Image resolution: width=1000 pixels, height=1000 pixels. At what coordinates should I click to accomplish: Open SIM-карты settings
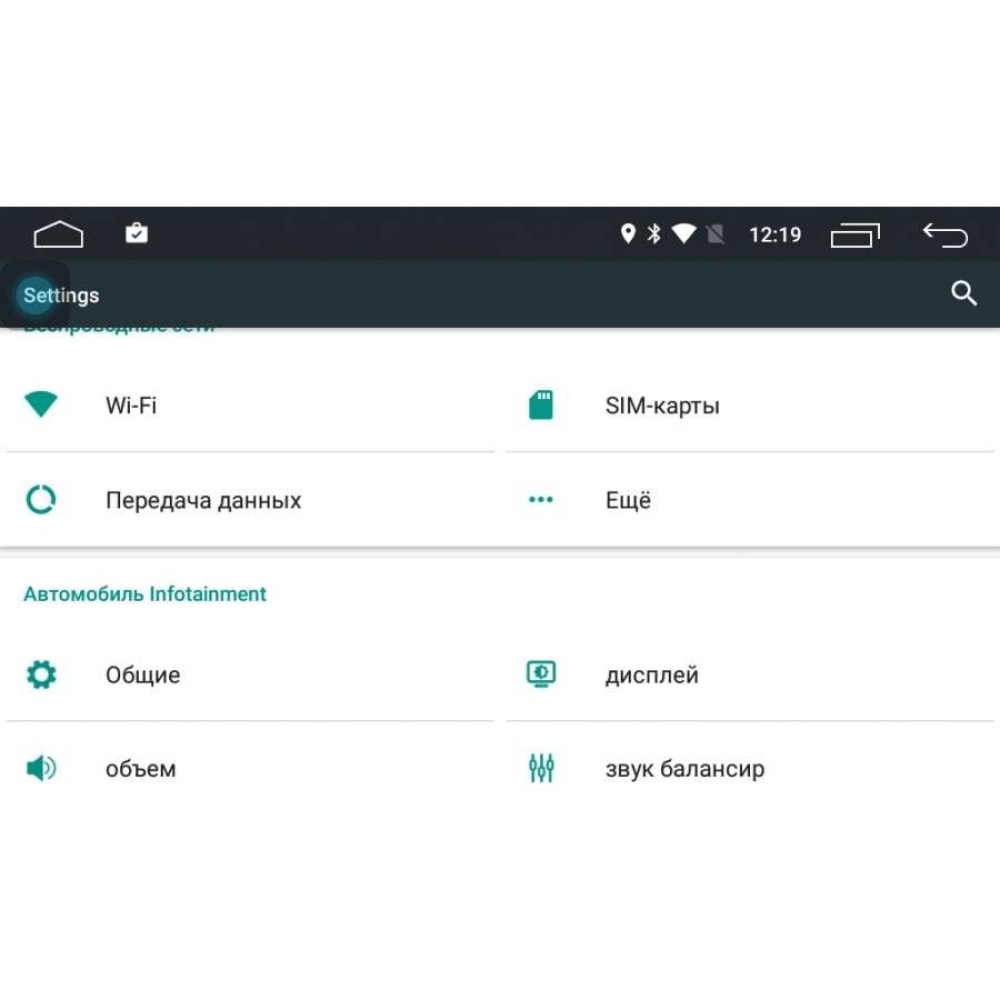[750, 405]
